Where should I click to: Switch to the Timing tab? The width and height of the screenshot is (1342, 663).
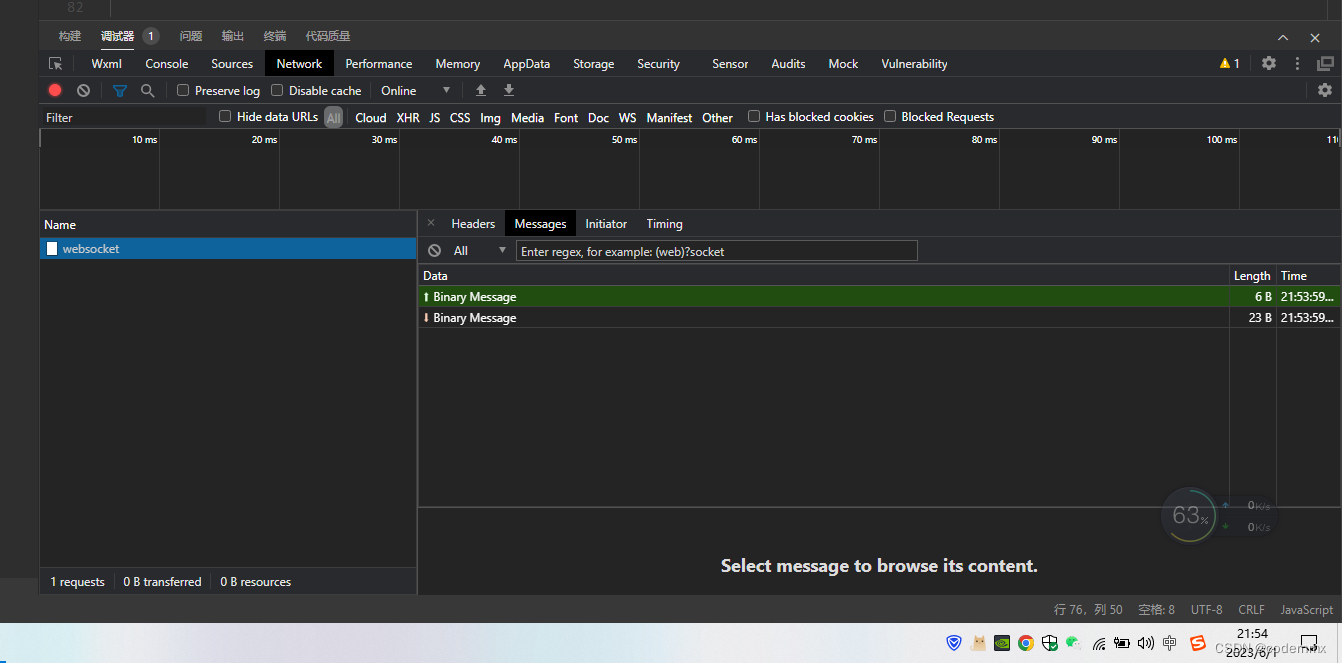(x=663, y=223)
